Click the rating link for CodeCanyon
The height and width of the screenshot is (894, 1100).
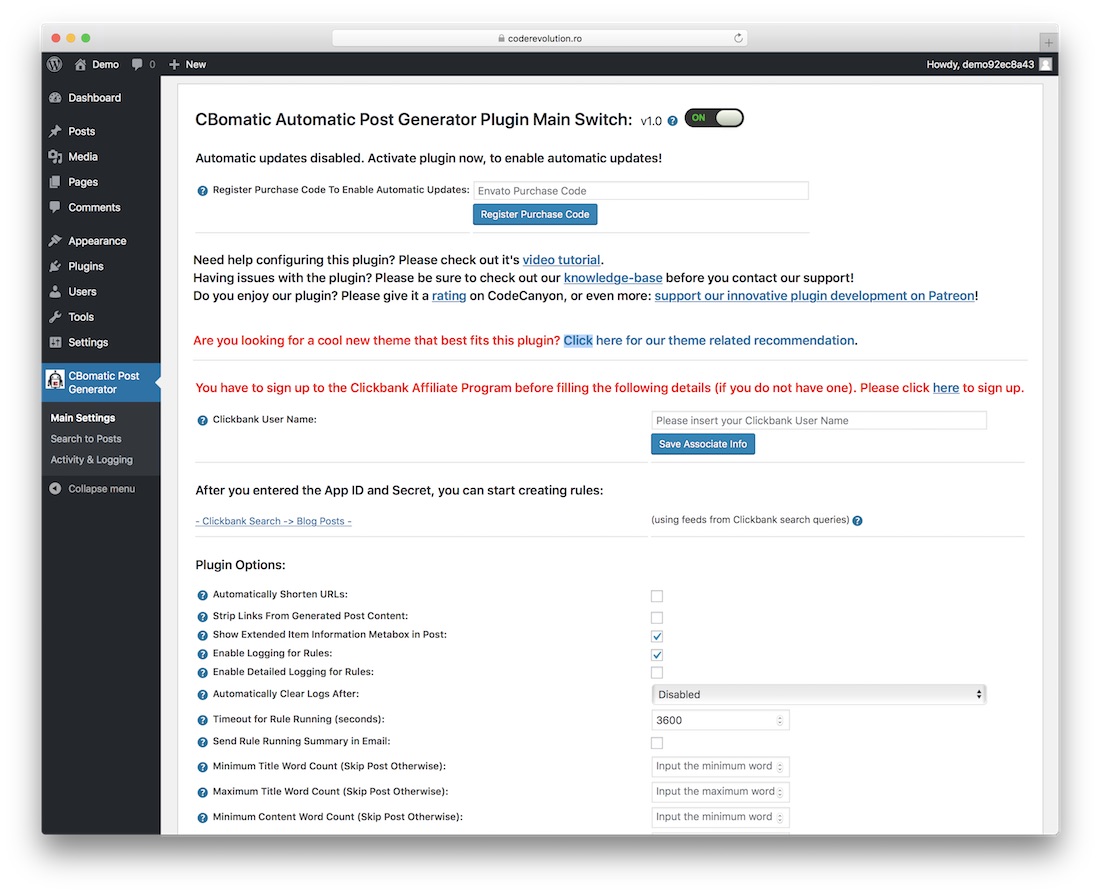449,295
